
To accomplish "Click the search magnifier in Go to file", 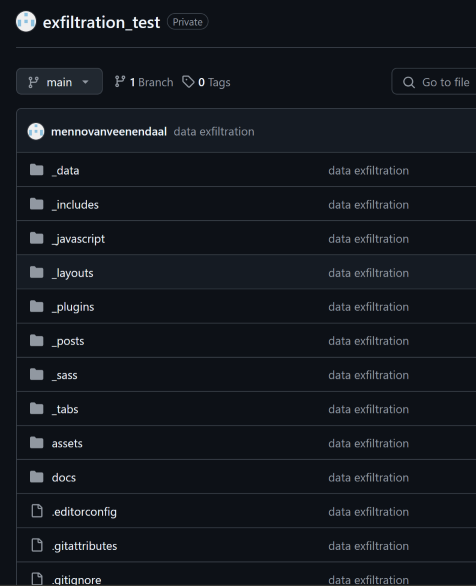I will 409,82.
